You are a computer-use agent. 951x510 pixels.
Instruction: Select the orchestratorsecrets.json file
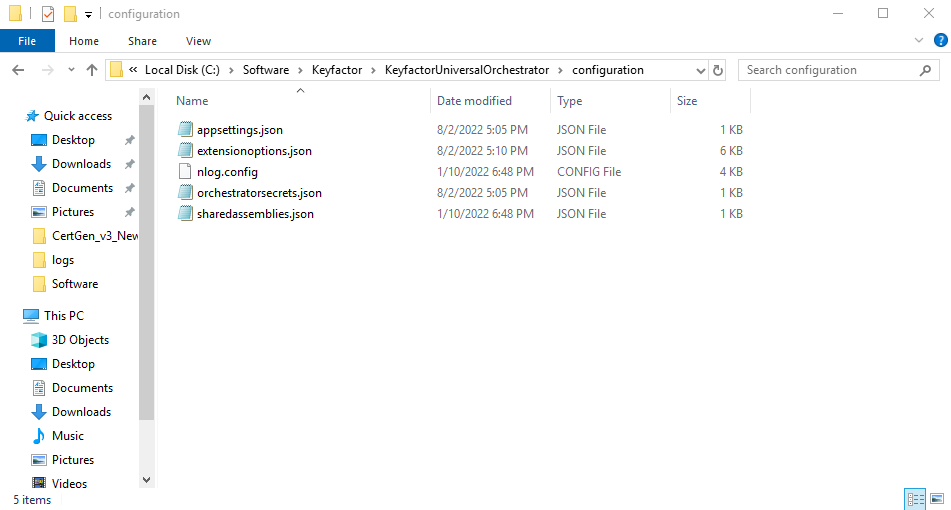pyautogui.click(x=259, y=193)
